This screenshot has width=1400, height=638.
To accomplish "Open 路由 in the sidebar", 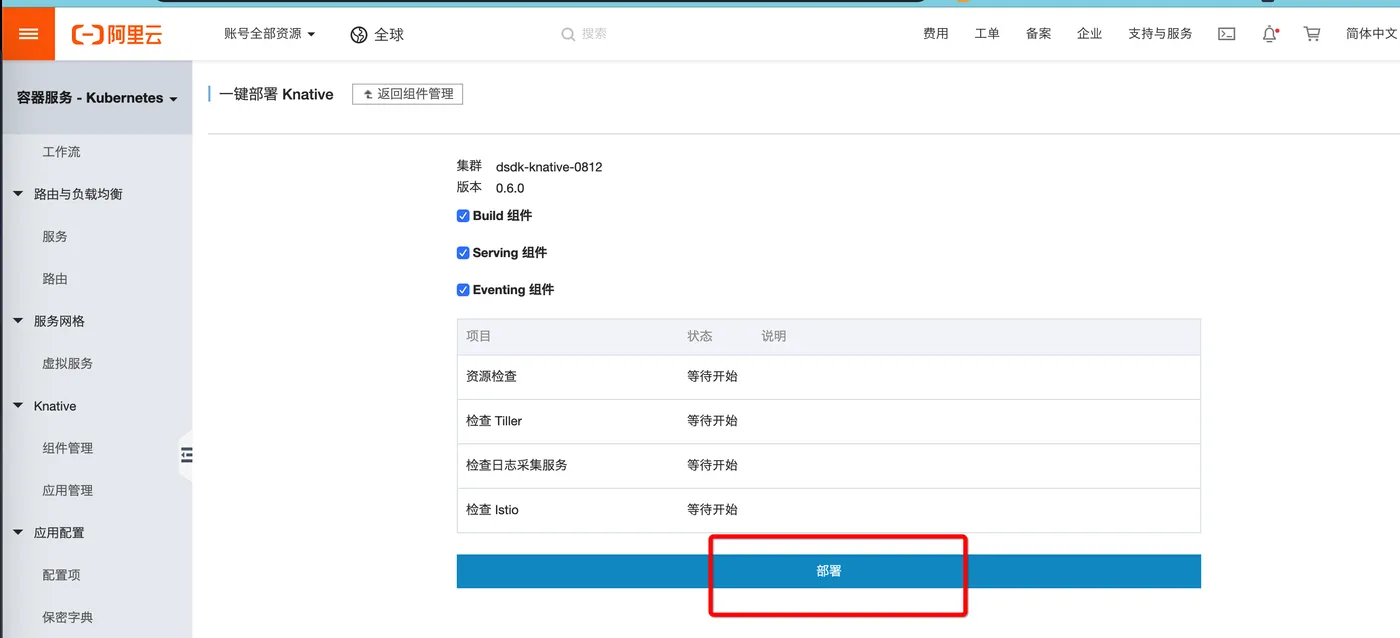I will point(55,279).
